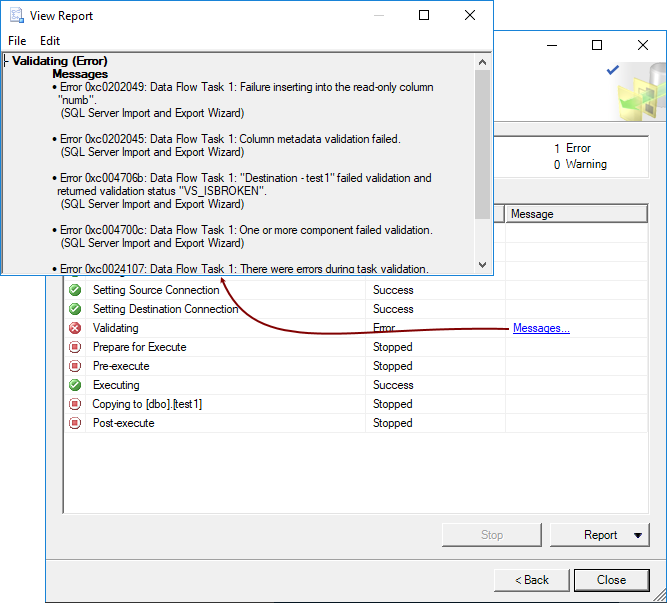Click the Error 0xc0202045 message line
Image resolution: width=667 pixels, height=603 pixels.
(x=226, y=139)
